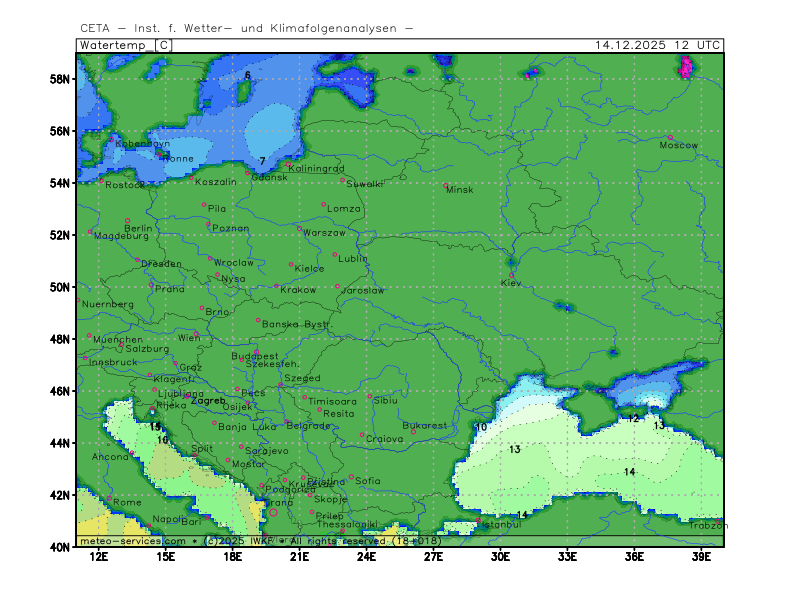Click the temperature value 12 near Crimea
Viewport: 800px width, 600px height.
[x=632, y=418]
